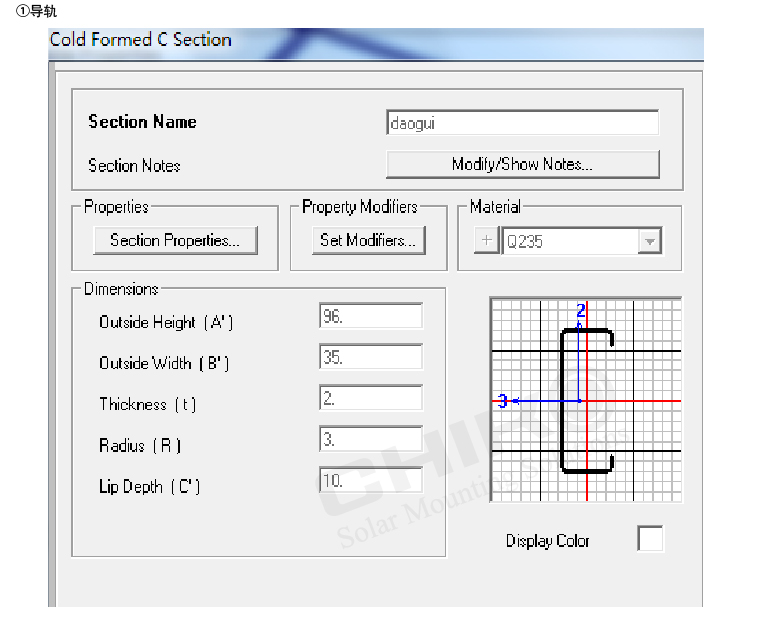759x618 pixels.
Task: Click the plus icon beside Material dropdown
Action: tap(485, 241)
